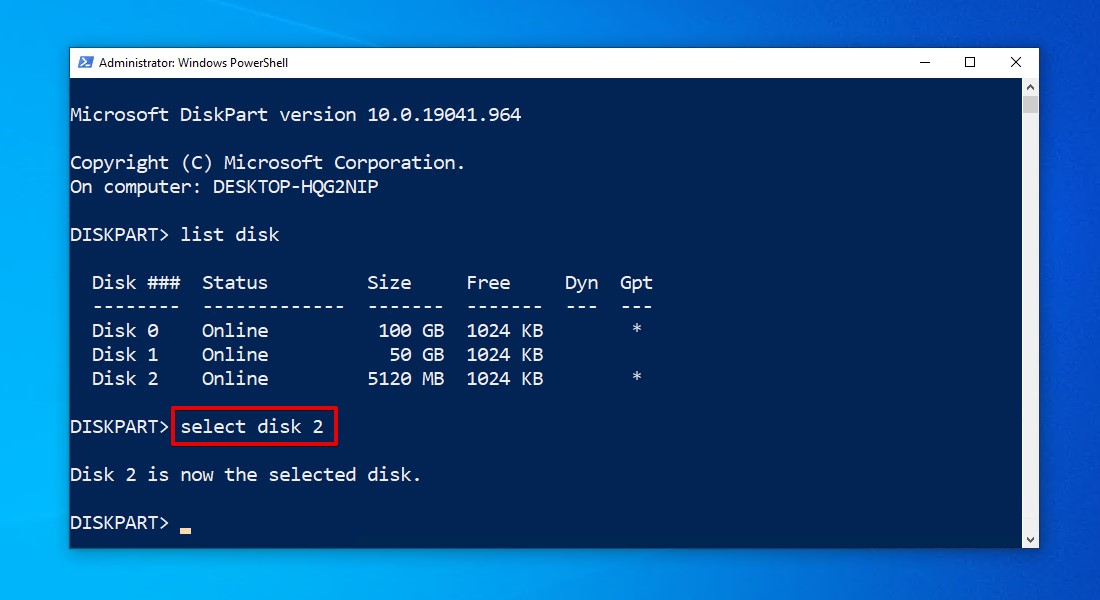Click the Gpt asterisk for Disk 0

[x=636, y=328]
